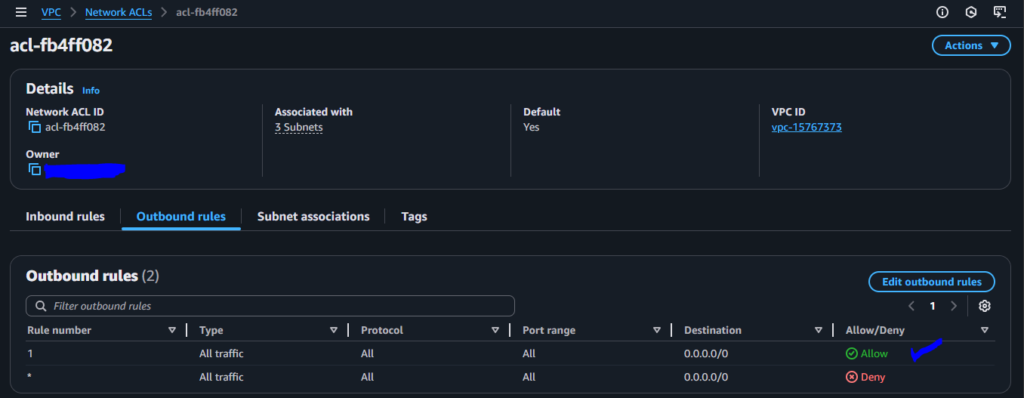Open the Tags tab

coord(414,216)
